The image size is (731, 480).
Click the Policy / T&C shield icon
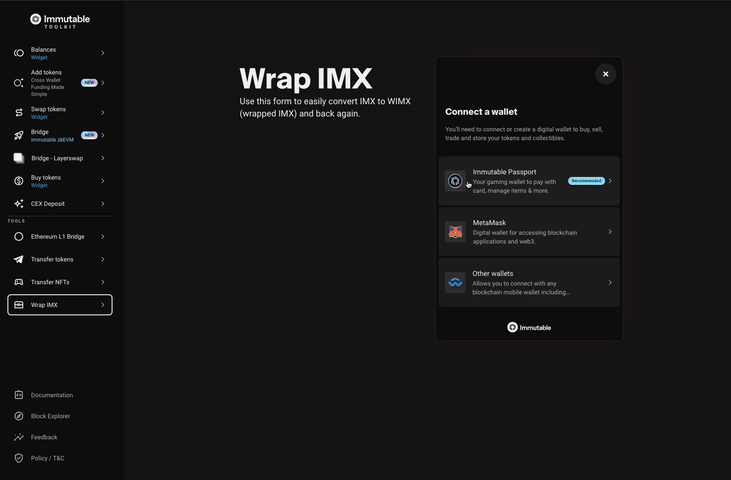point(19,459)
